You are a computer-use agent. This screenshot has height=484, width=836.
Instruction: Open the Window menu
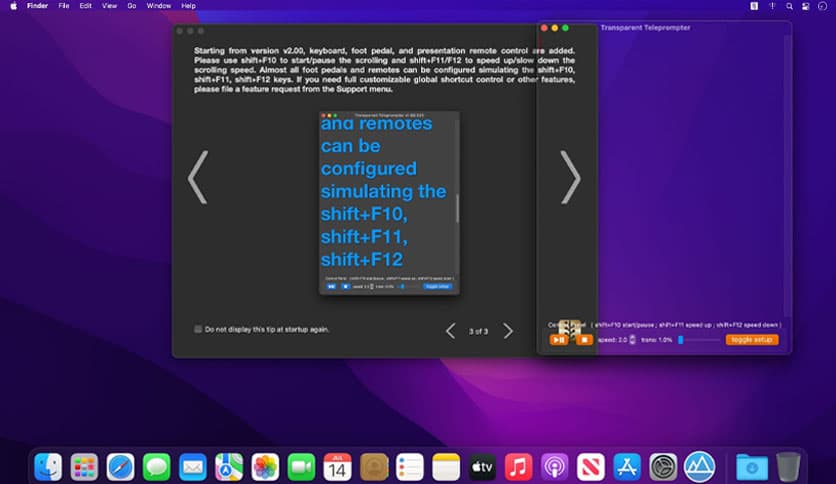(x=159, y=6)
